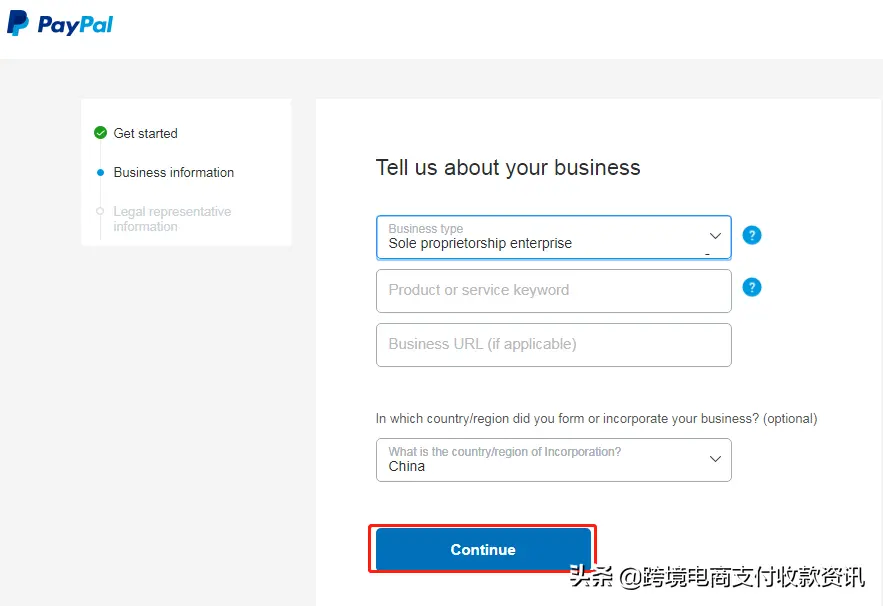
Task: Open the country/region of Incorporation dropdown
Action: [x=540, y=460]
